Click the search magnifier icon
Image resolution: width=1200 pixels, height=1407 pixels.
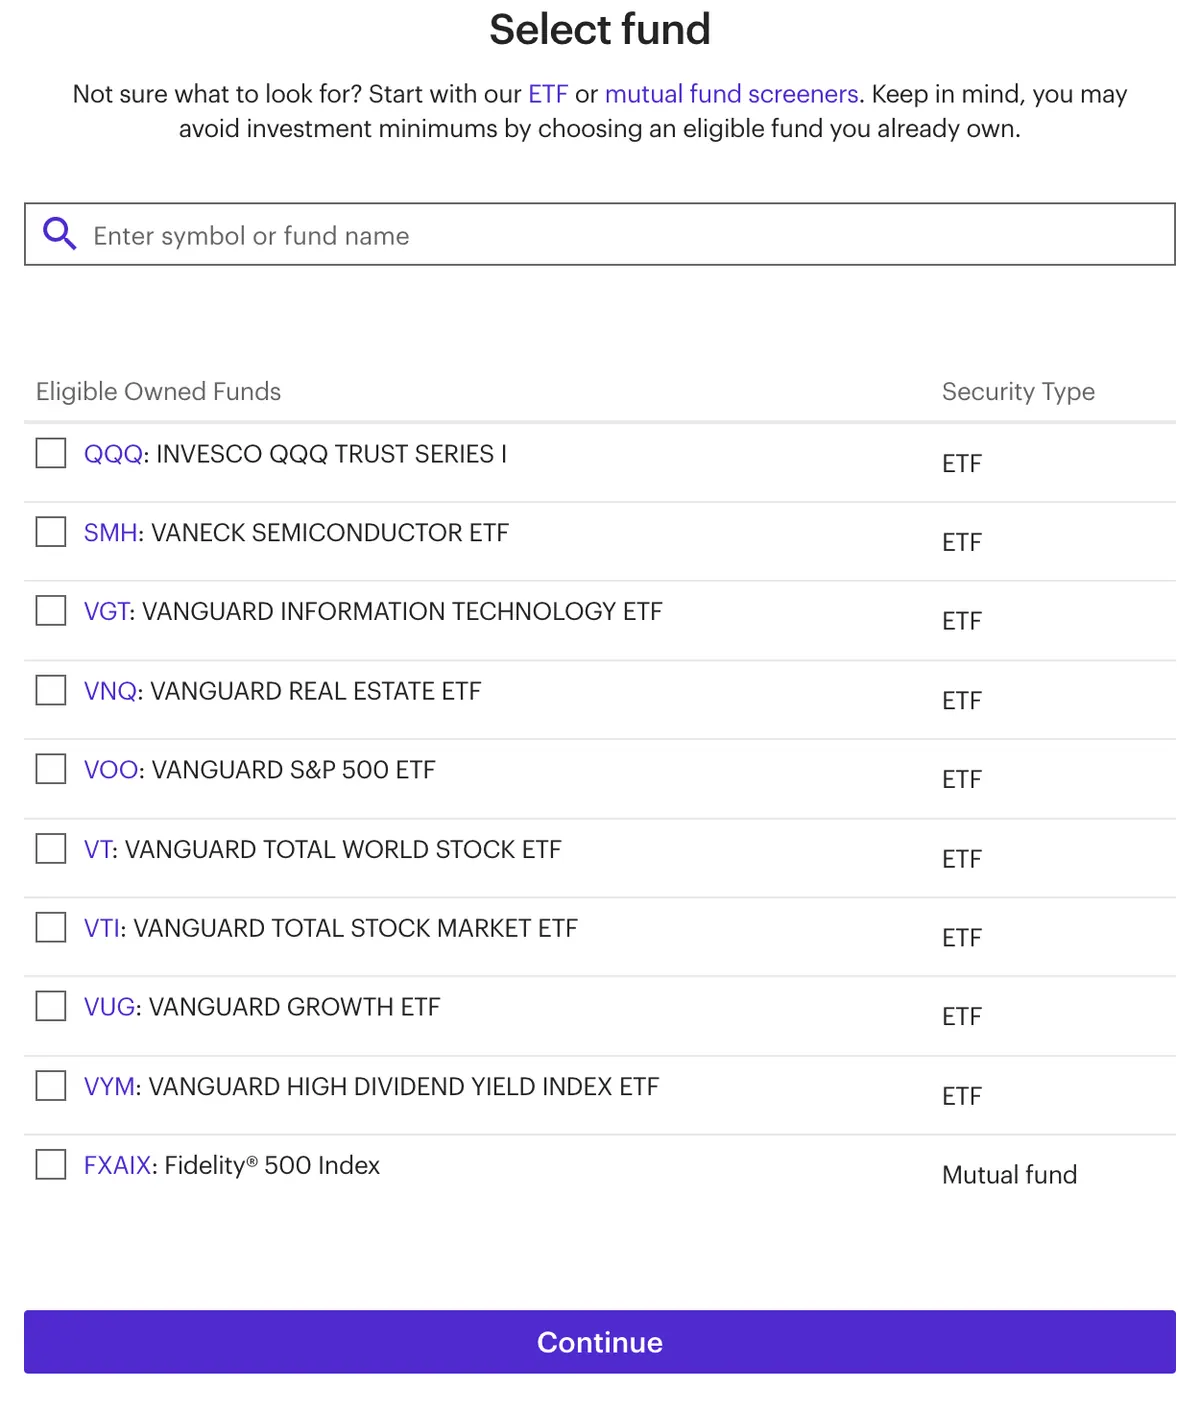(x=60, y=234)
